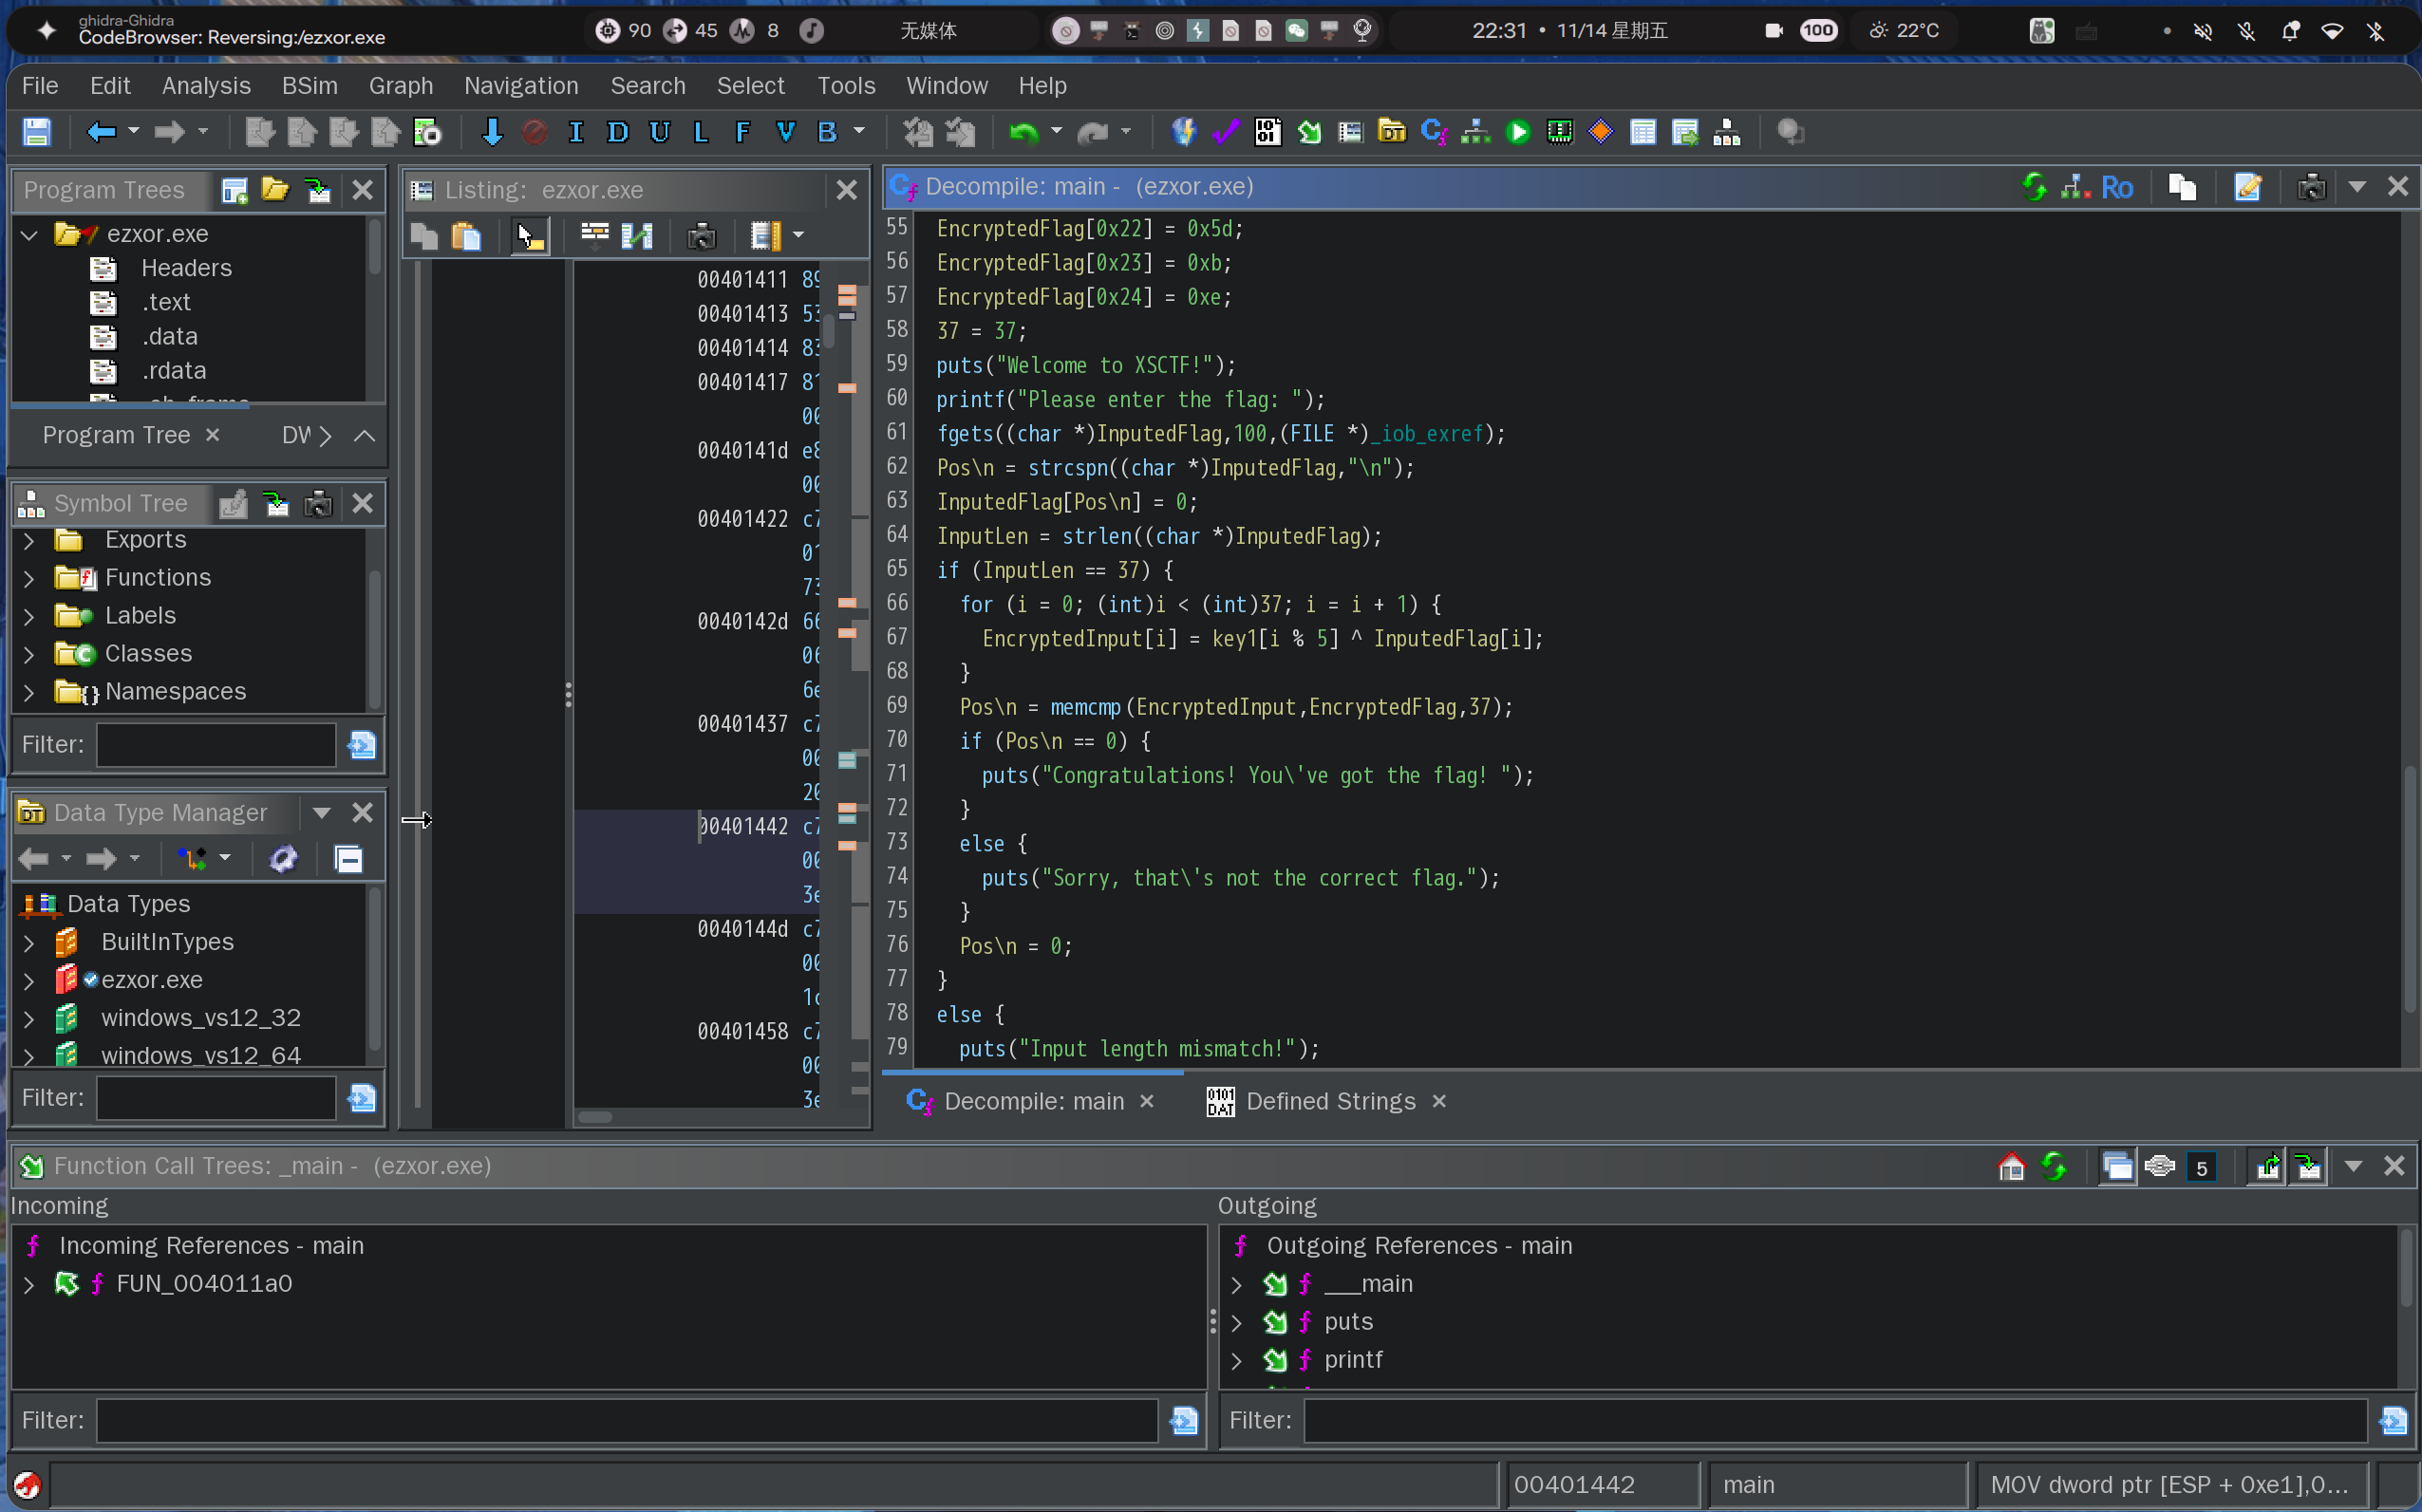
Task: Expand the Functions folder in Symbol Tree
Action: tap(29, 578)
